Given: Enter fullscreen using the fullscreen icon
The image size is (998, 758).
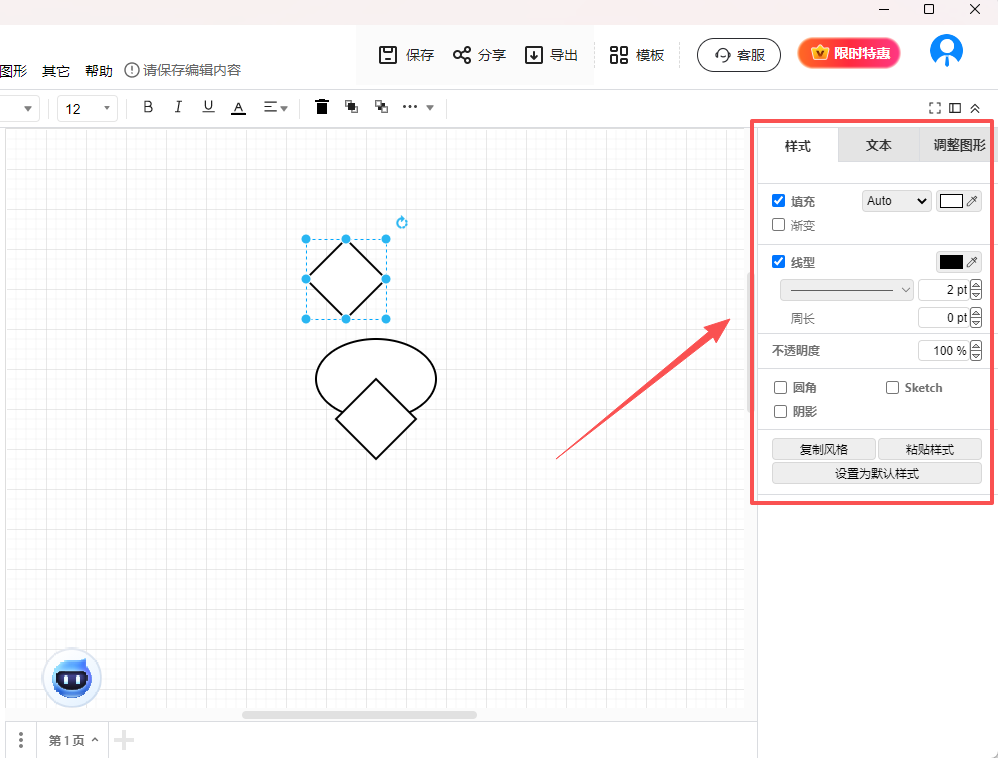Looking at the screenshot, I should click(935, 108).
